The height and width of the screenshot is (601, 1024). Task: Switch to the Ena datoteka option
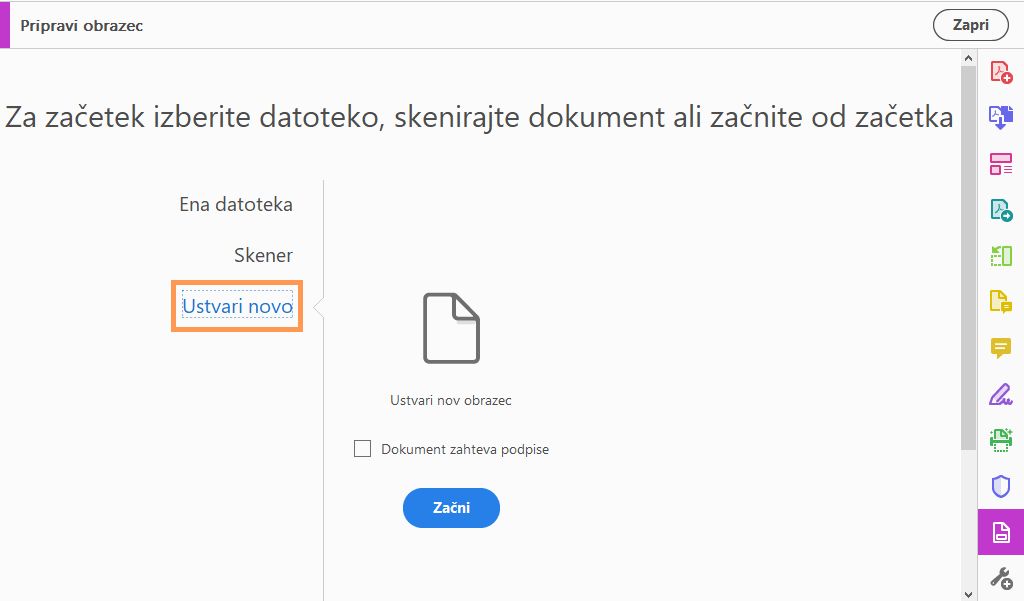click(x=236, y=204)
